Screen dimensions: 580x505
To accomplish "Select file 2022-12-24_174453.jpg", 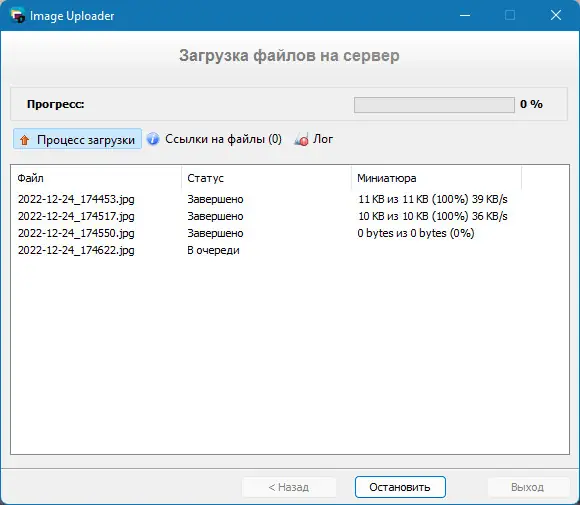I will pyautogui.click(x=76, y=199).
